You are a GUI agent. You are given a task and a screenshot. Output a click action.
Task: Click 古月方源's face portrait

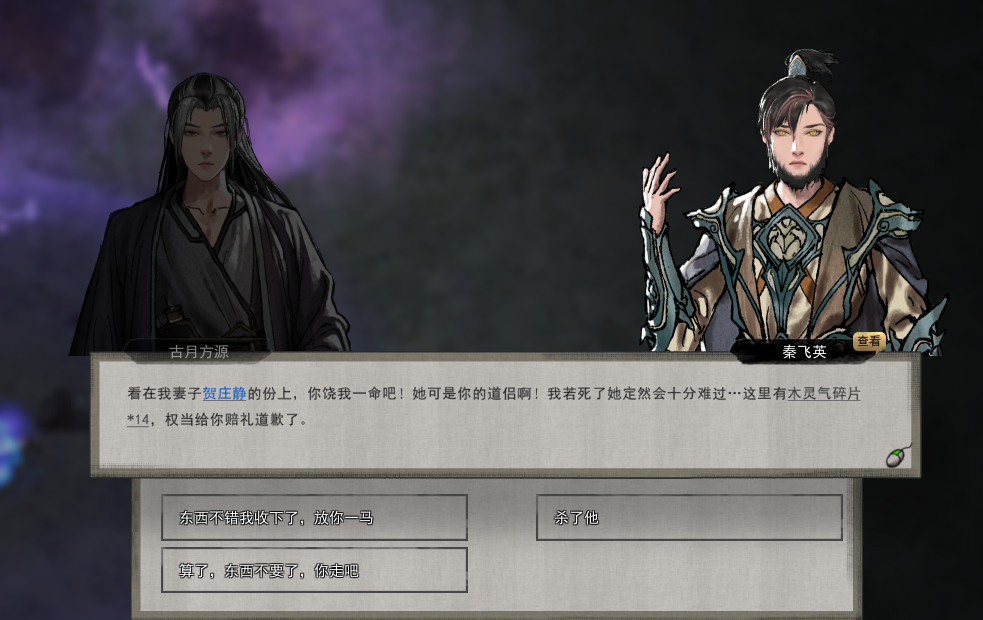207,144
